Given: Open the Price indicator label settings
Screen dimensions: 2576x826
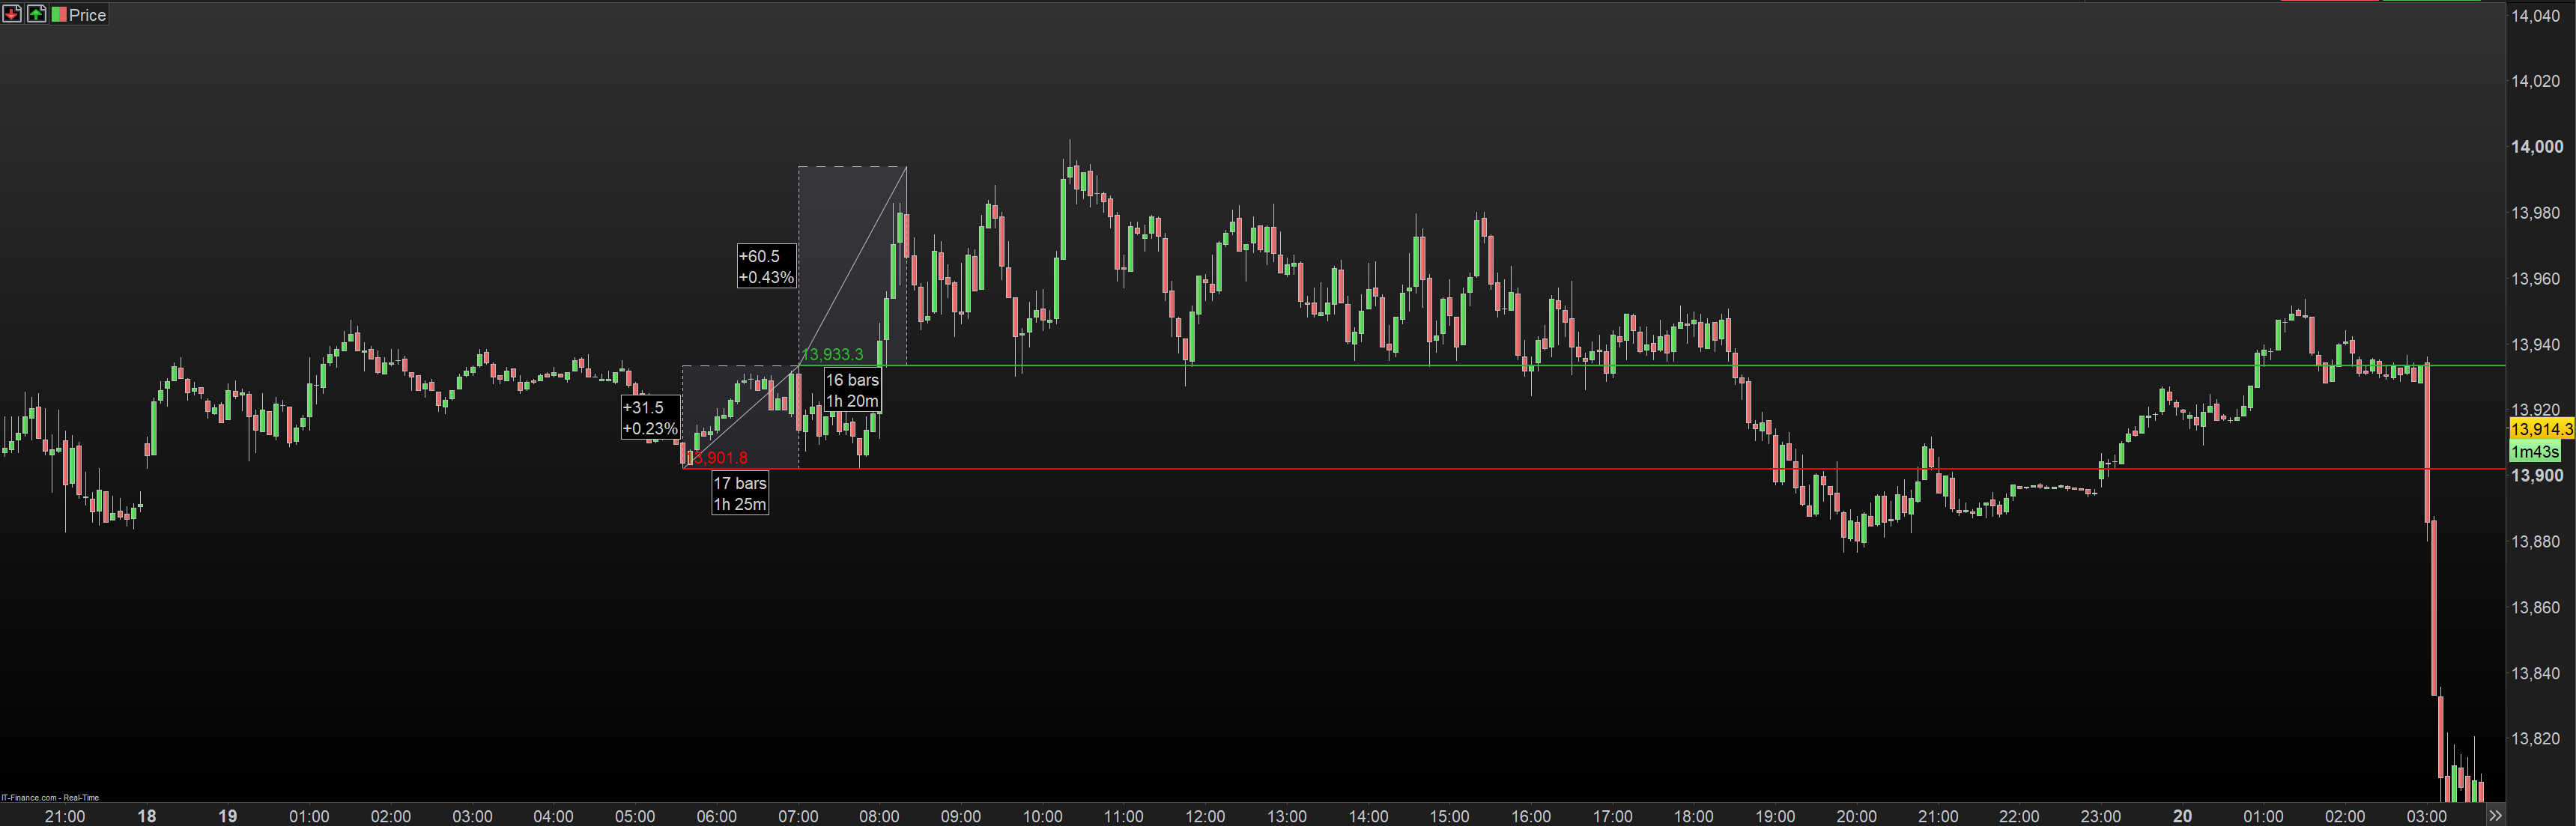Looking at the screenshot, I should click(x=87, y=15).
